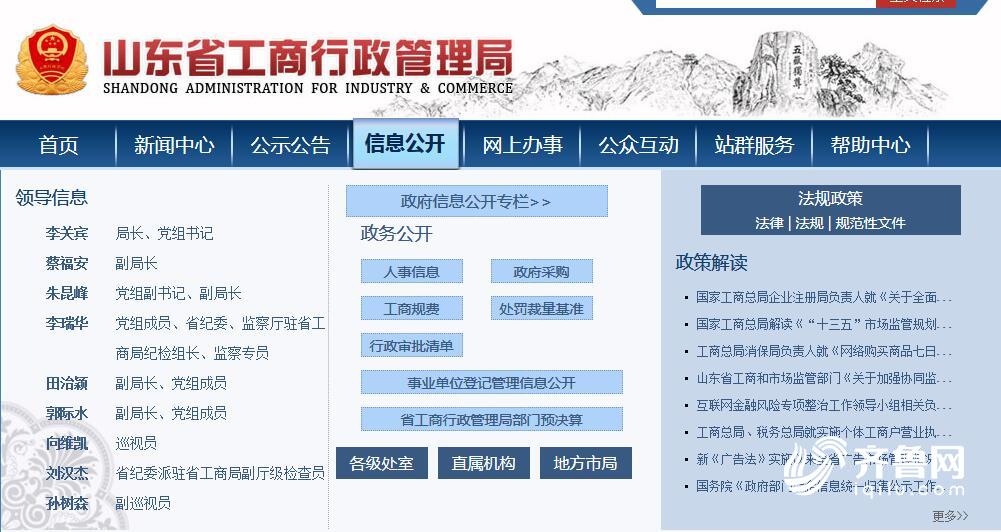
Task: Click the site title 山东省工商行政管理局
Action: pos(308,57)
